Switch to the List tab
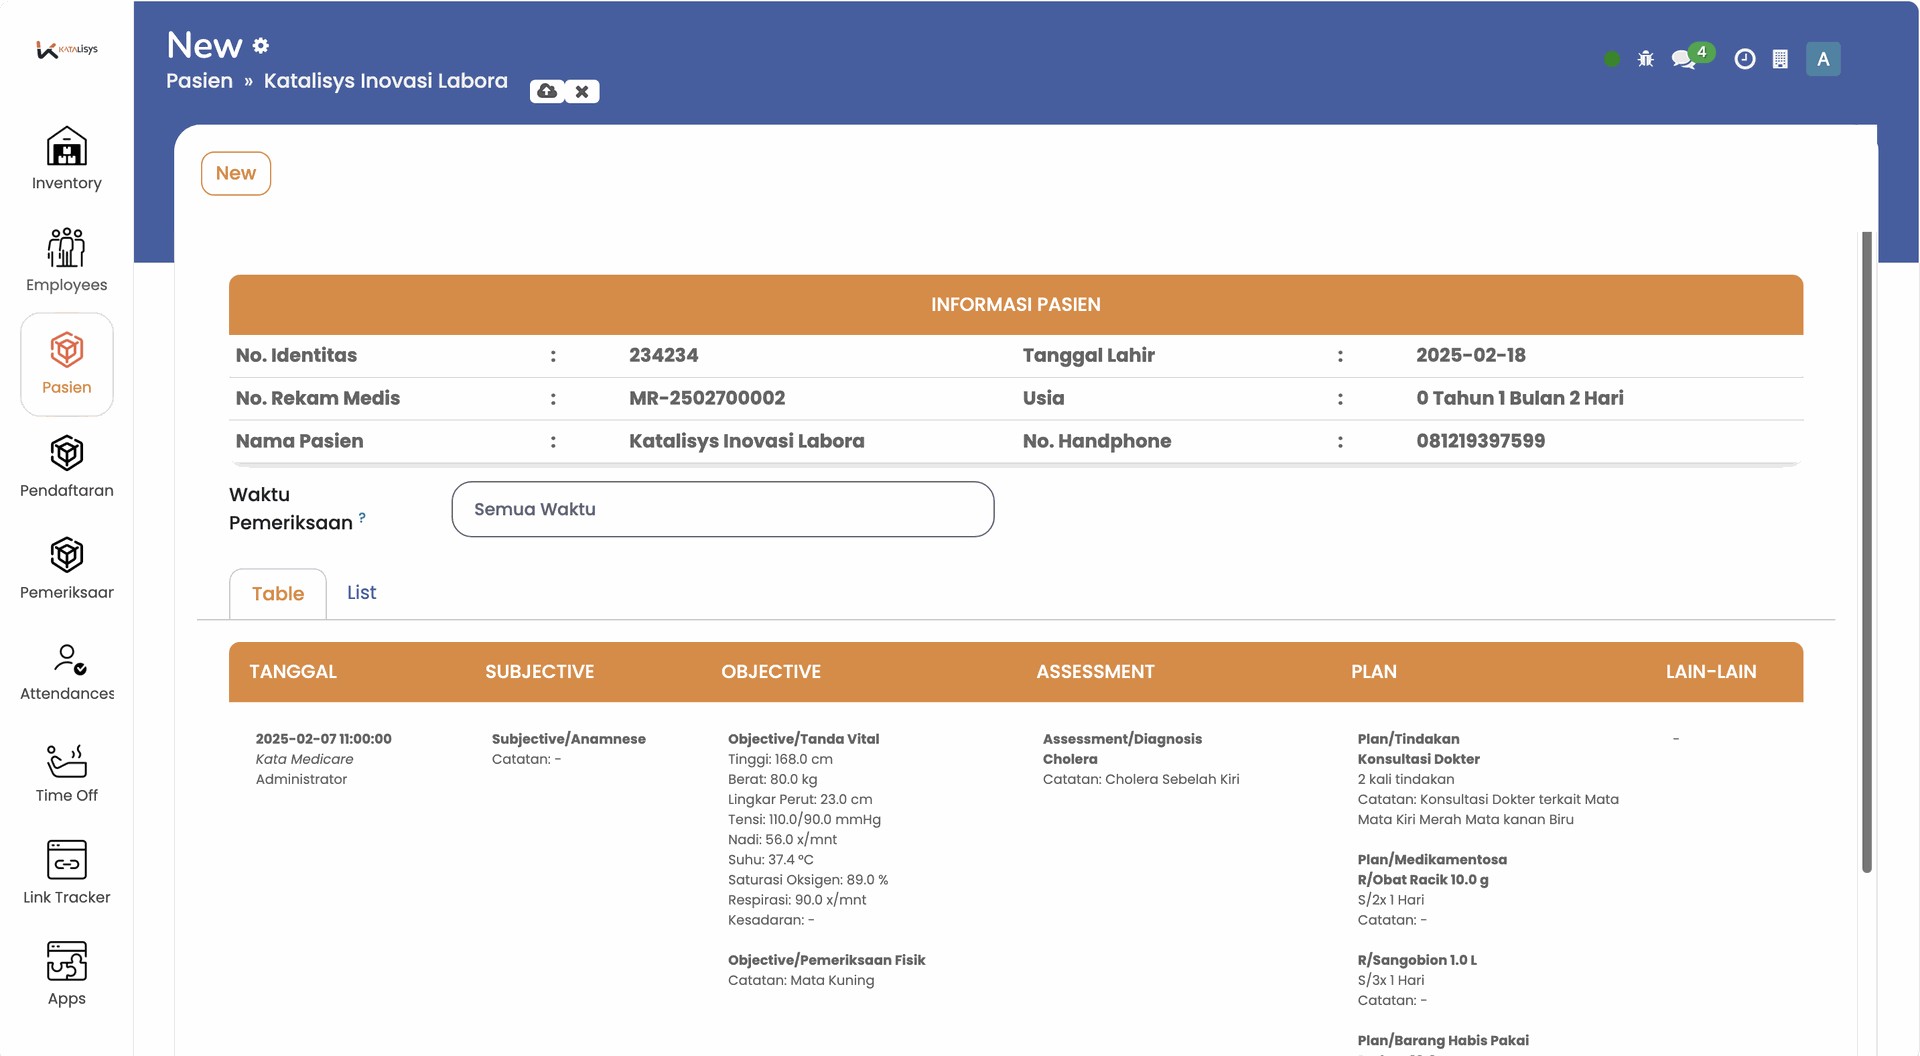The height and width of the screenshot is (1056, 1920). tap(361, 593)
